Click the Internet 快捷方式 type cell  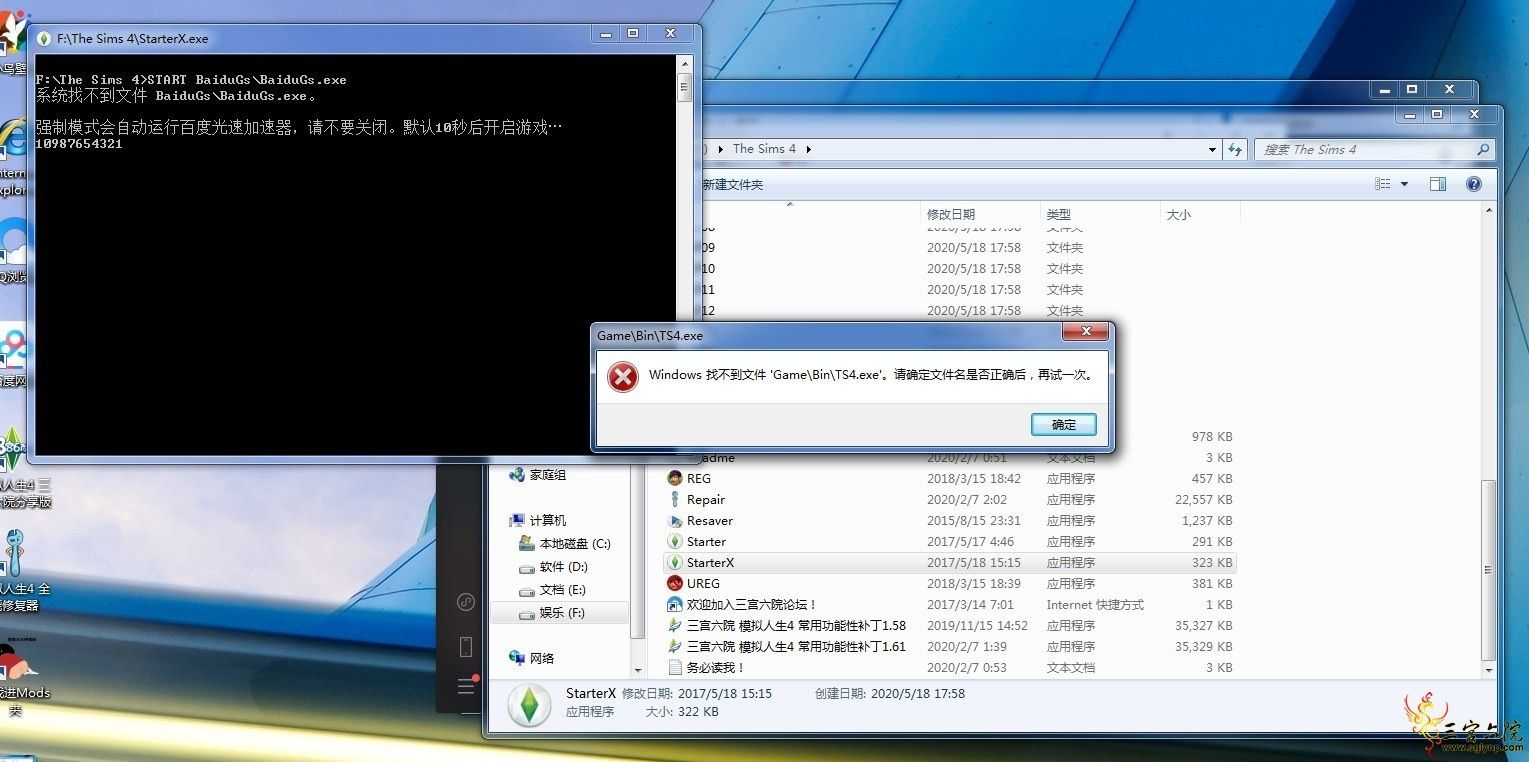click(x=1095, y=604)
